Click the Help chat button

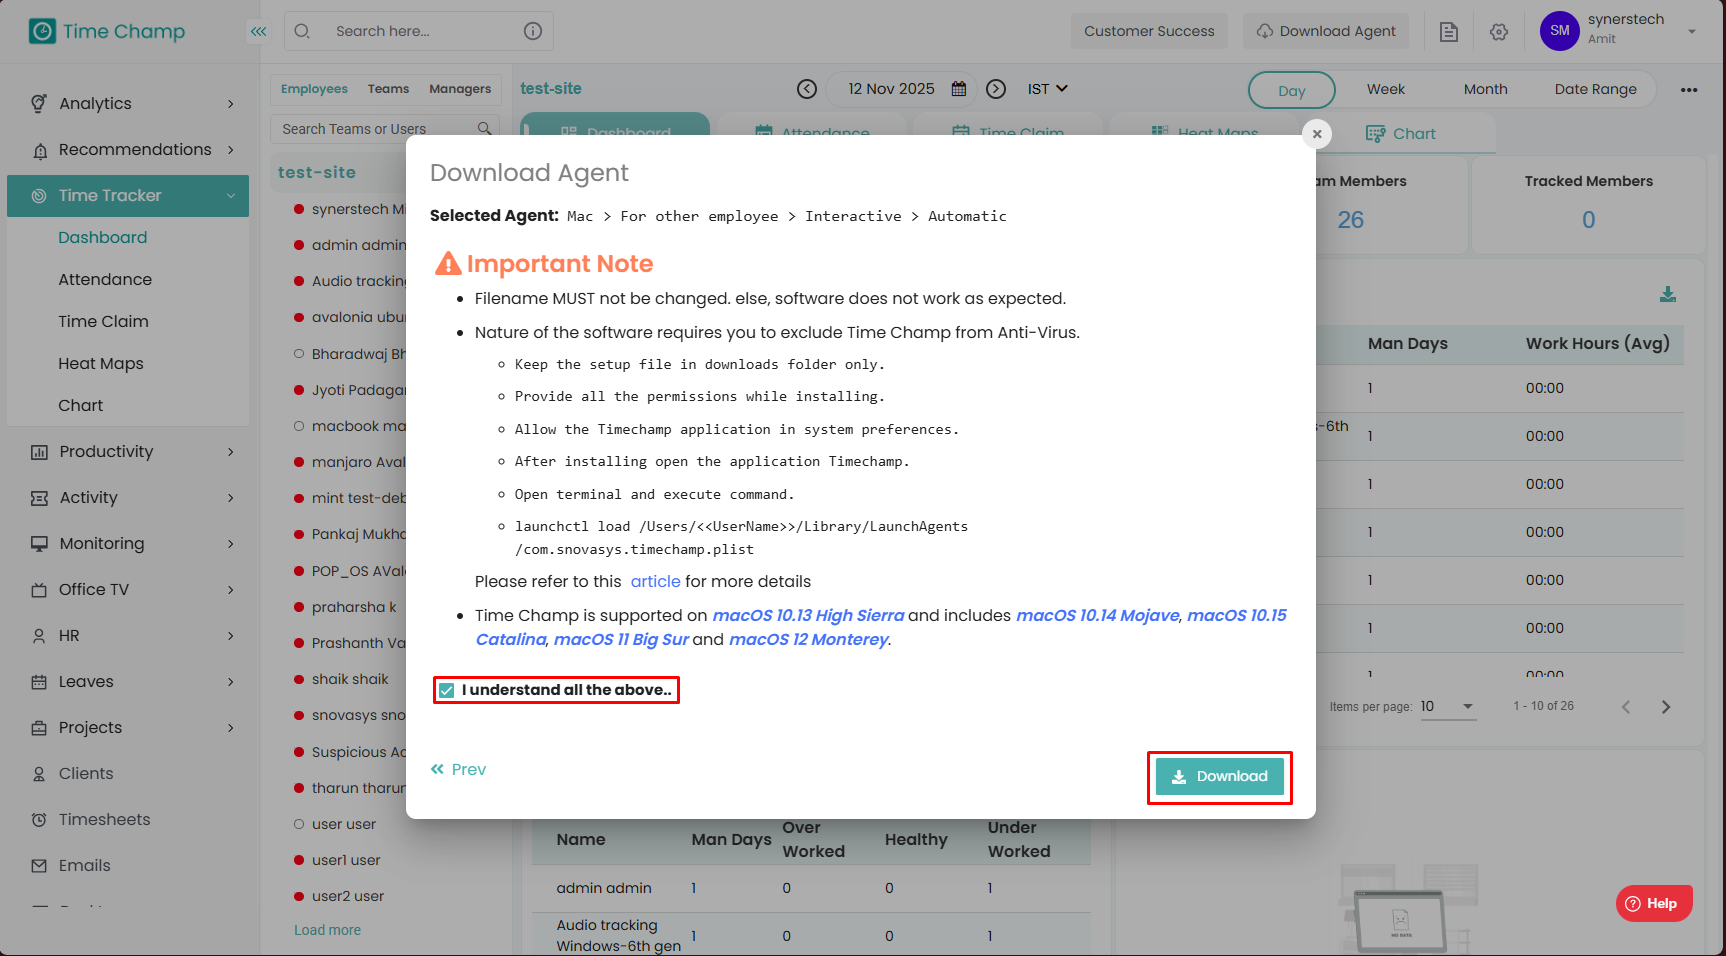click(1654, 903)
